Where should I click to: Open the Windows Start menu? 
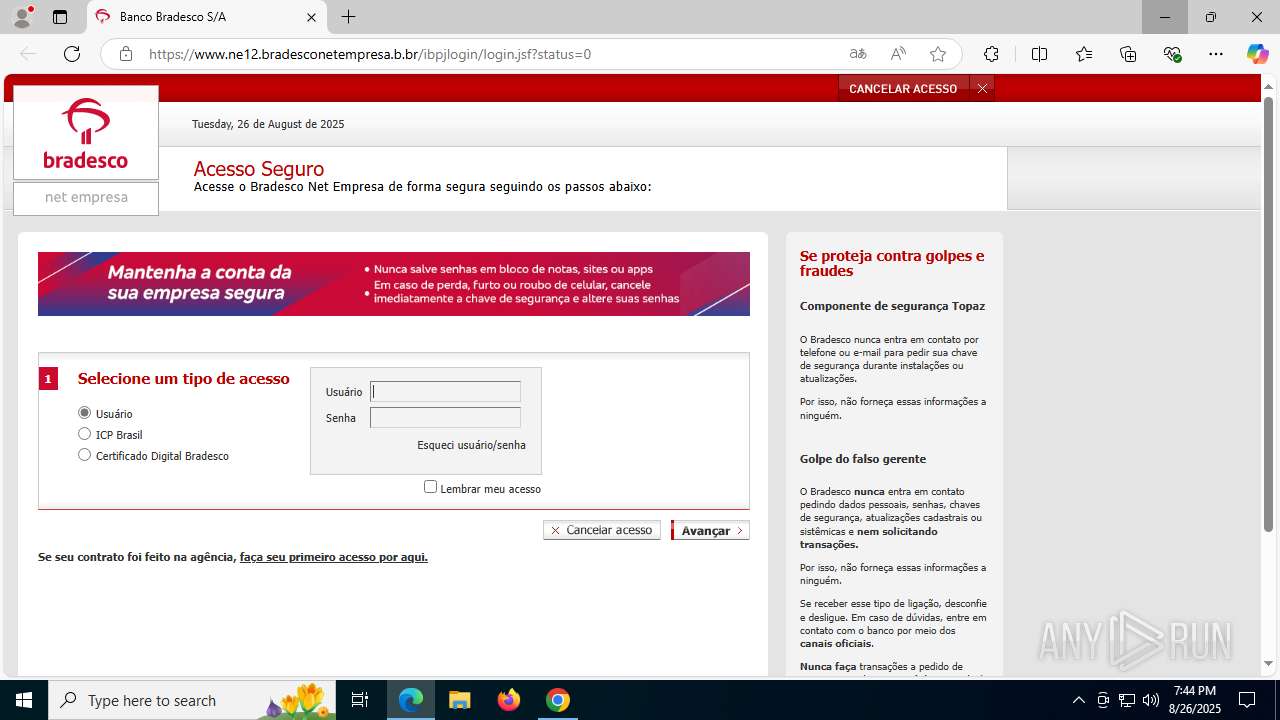pyautogui.click(x=24, y=700)
